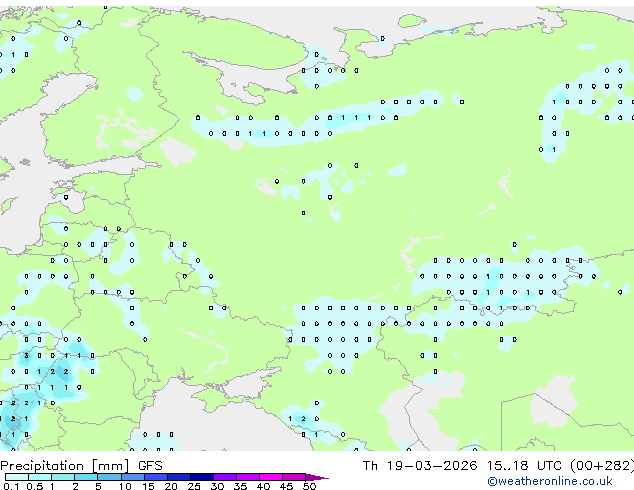Screen dimensions: 634x490
Task: Click the 1–2 mm legend color swatch
Action: (63, 477)
